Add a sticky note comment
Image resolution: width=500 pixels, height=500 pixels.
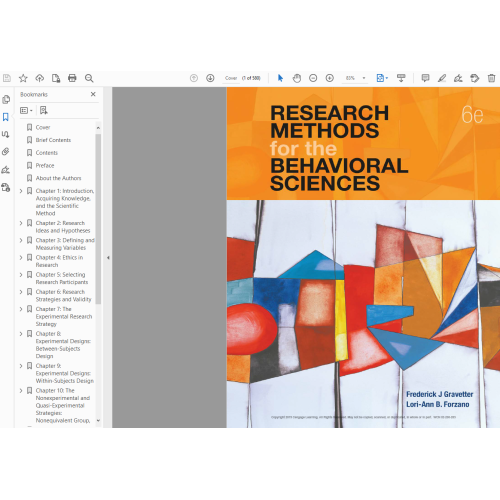(x=425, y=78)
